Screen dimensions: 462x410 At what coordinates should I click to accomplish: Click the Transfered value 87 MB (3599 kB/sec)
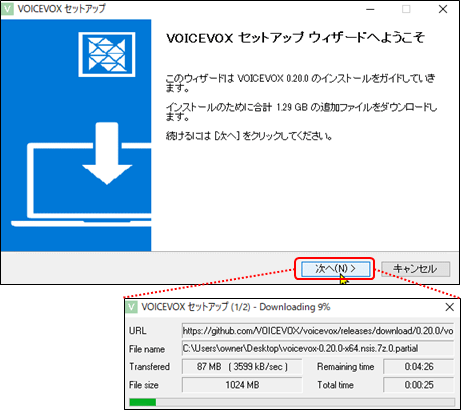coord(242,367)
